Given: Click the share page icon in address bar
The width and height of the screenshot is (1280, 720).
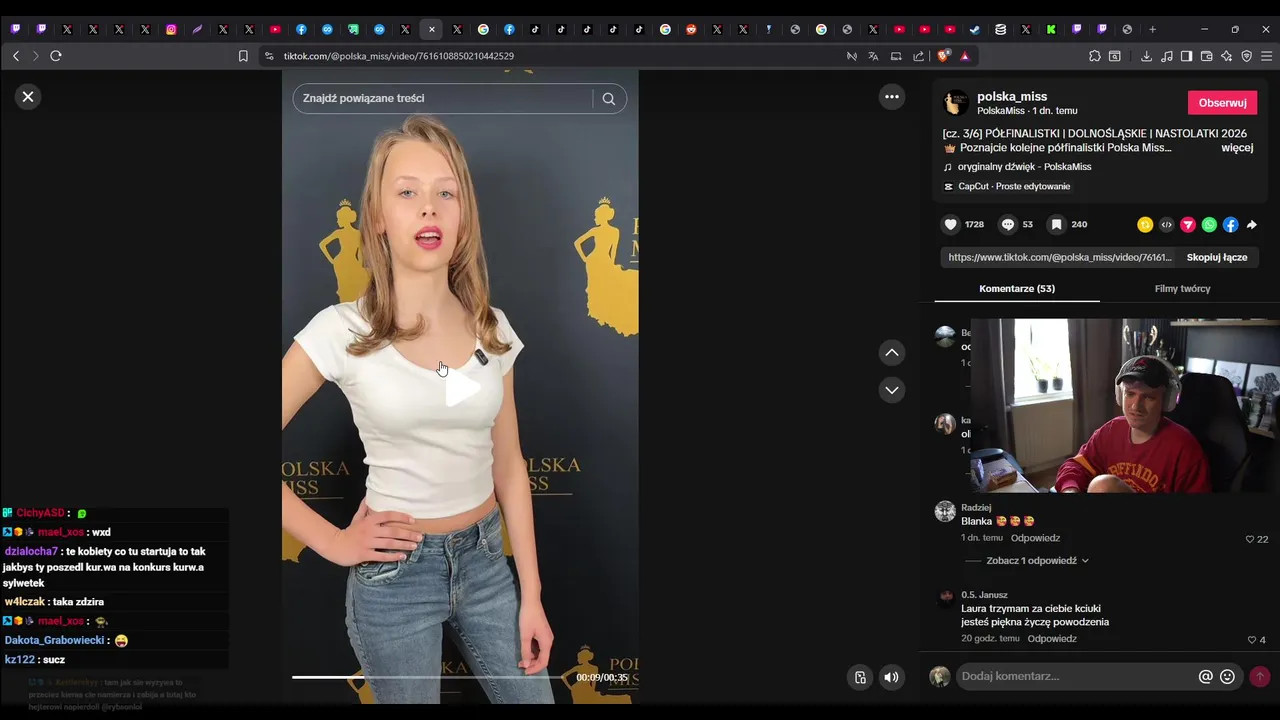Looking at the screenshot, I should click(x=918, y=56).
